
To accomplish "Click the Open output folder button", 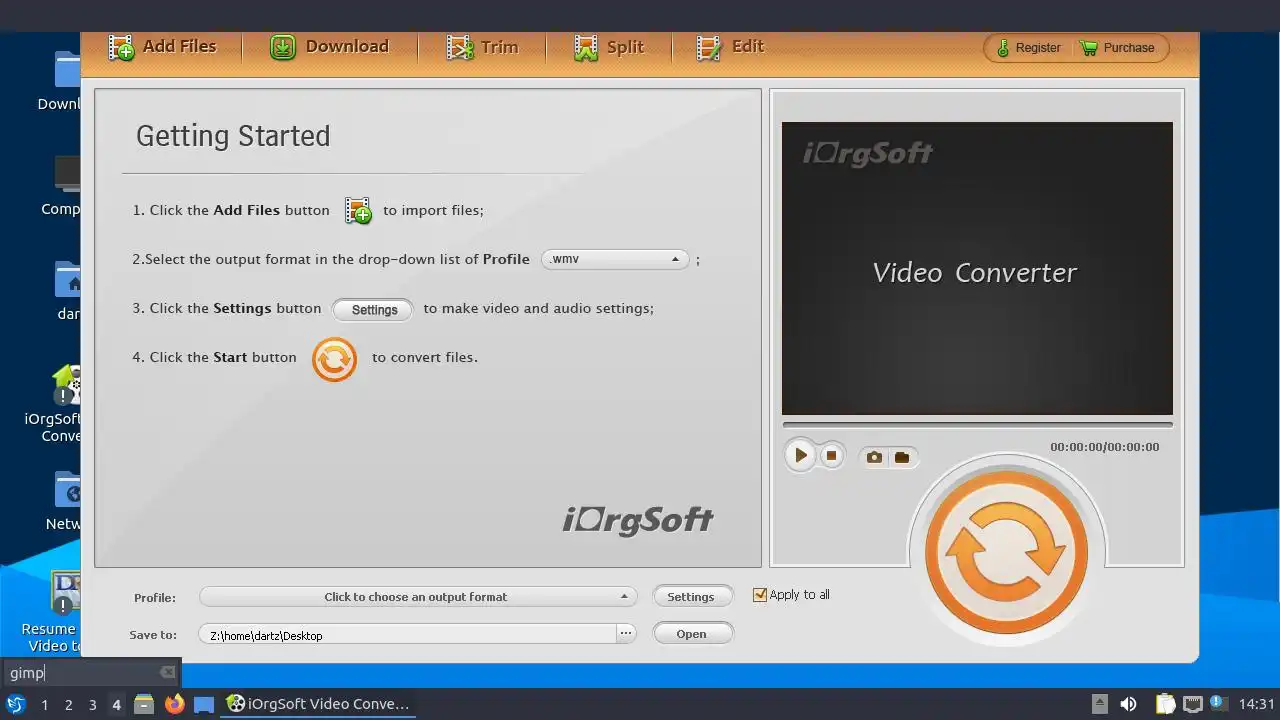I will click(691, 634).
